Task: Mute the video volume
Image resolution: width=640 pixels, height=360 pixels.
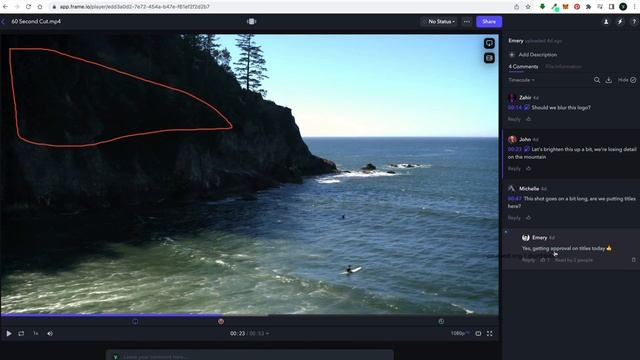Action: point(50,333)
